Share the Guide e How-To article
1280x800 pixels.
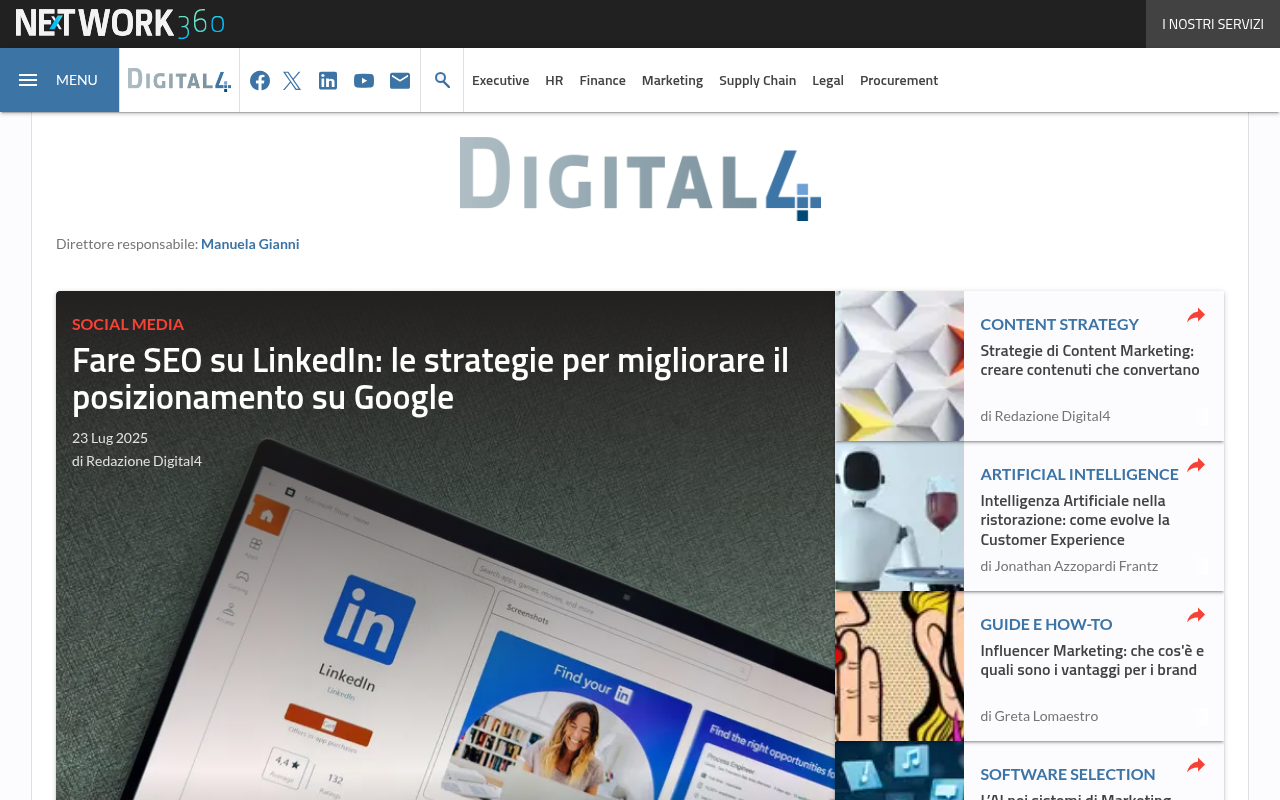[1196, 616]
